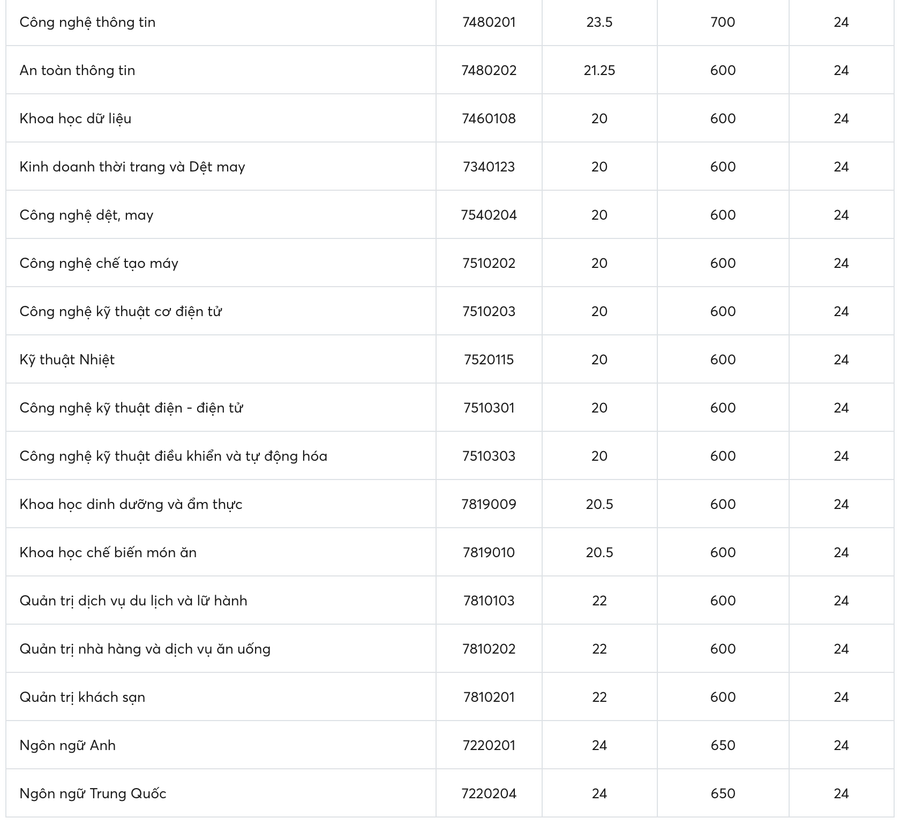Select Kỹ thuật Nhiệt row name
The width and height of the screenshot is (900, 824).
[67, 359]
